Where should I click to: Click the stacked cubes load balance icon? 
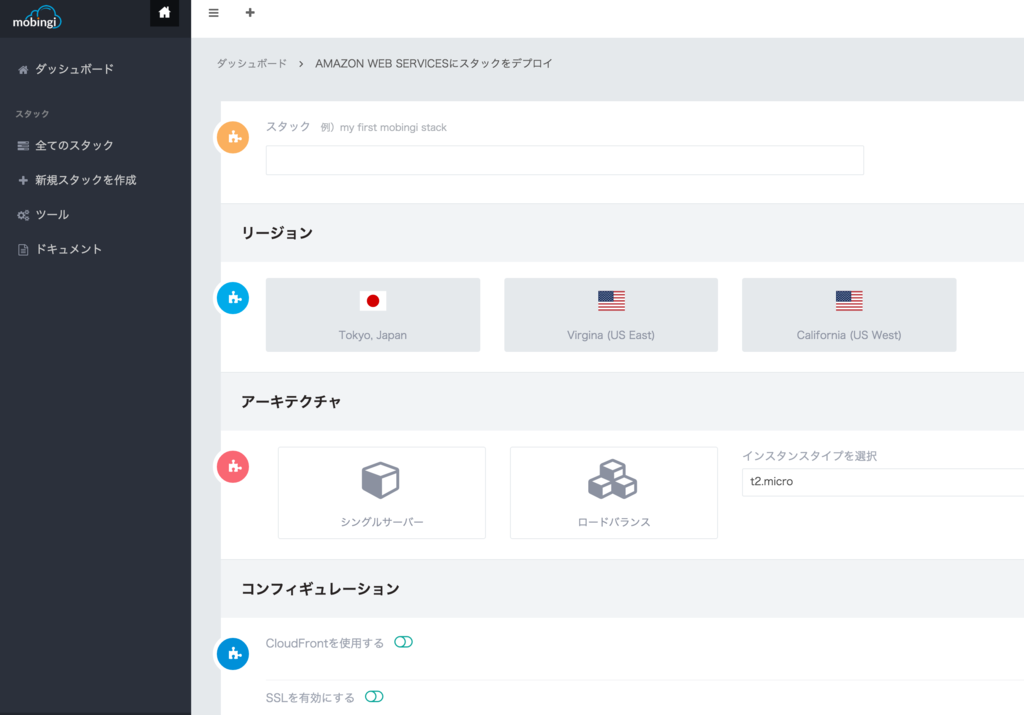(613, 479)
